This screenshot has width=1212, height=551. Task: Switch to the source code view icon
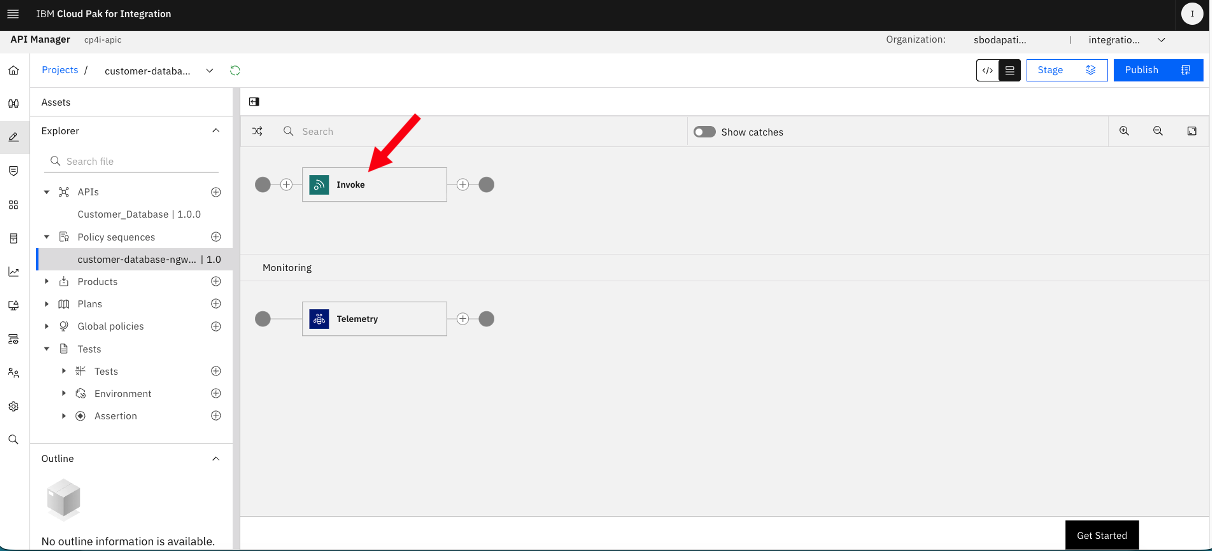point(988,70)
